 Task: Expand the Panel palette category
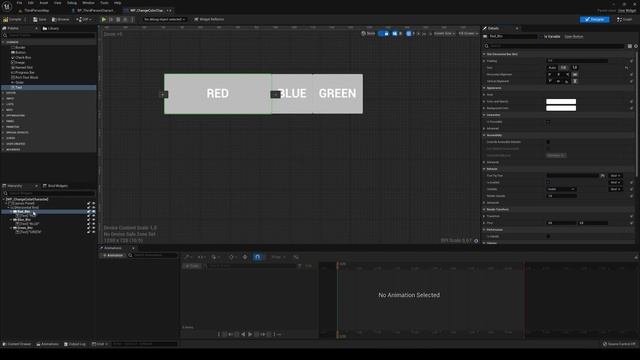(4, 121)
